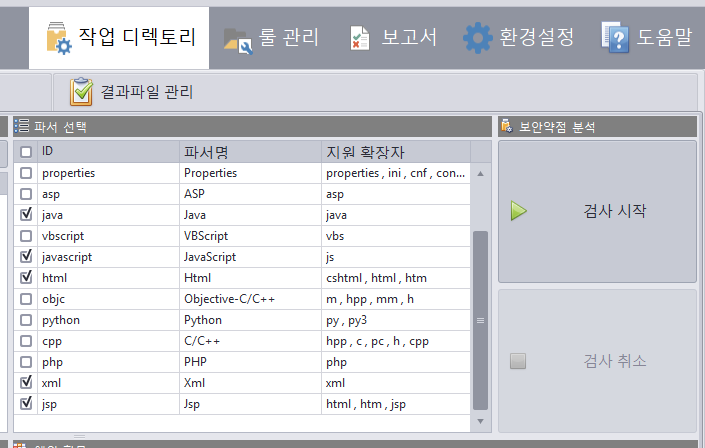The height and width of the screenshot is (448, 705).
Task: Open the 작업 디렉토리 tab
Action: [x=119, y=38]
